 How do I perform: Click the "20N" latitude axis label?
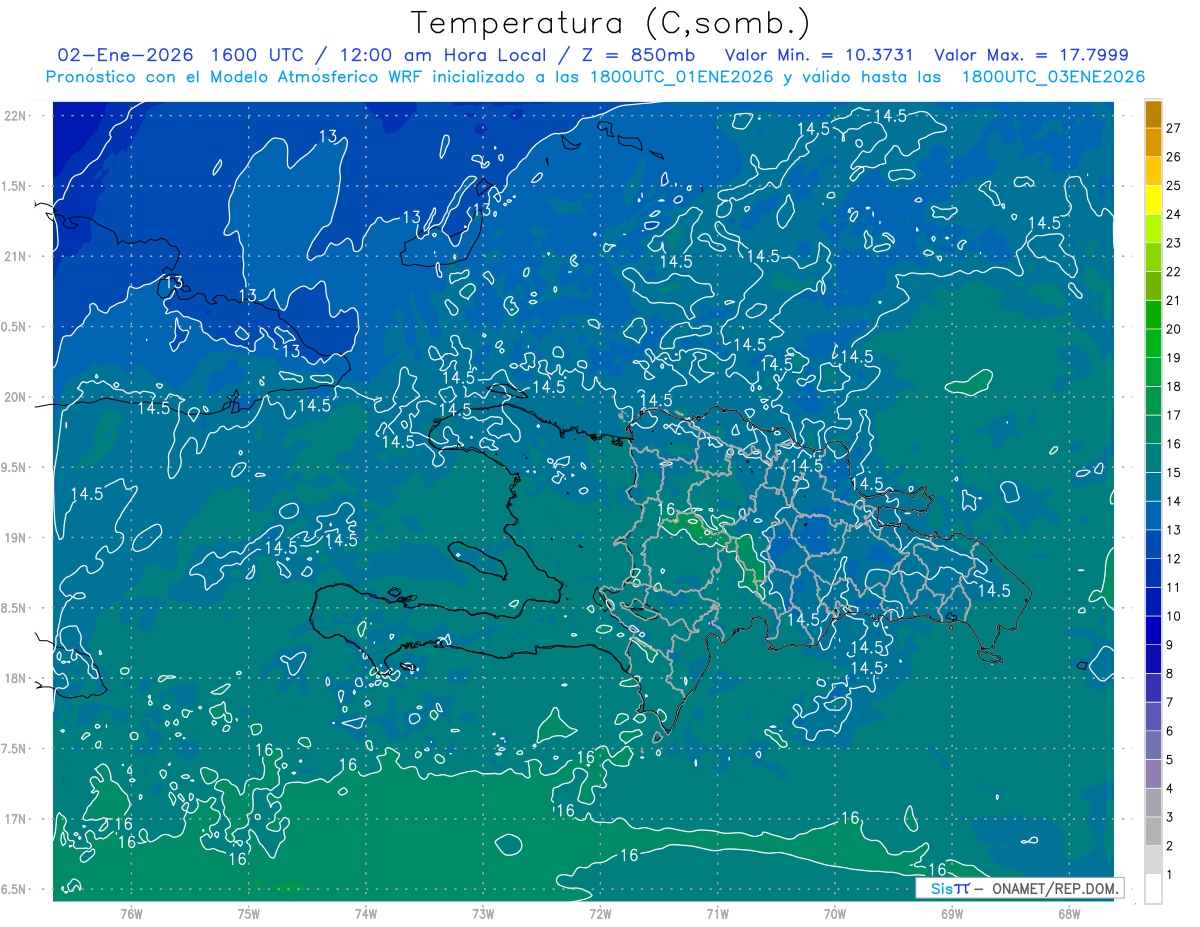(x=15, y=397)
